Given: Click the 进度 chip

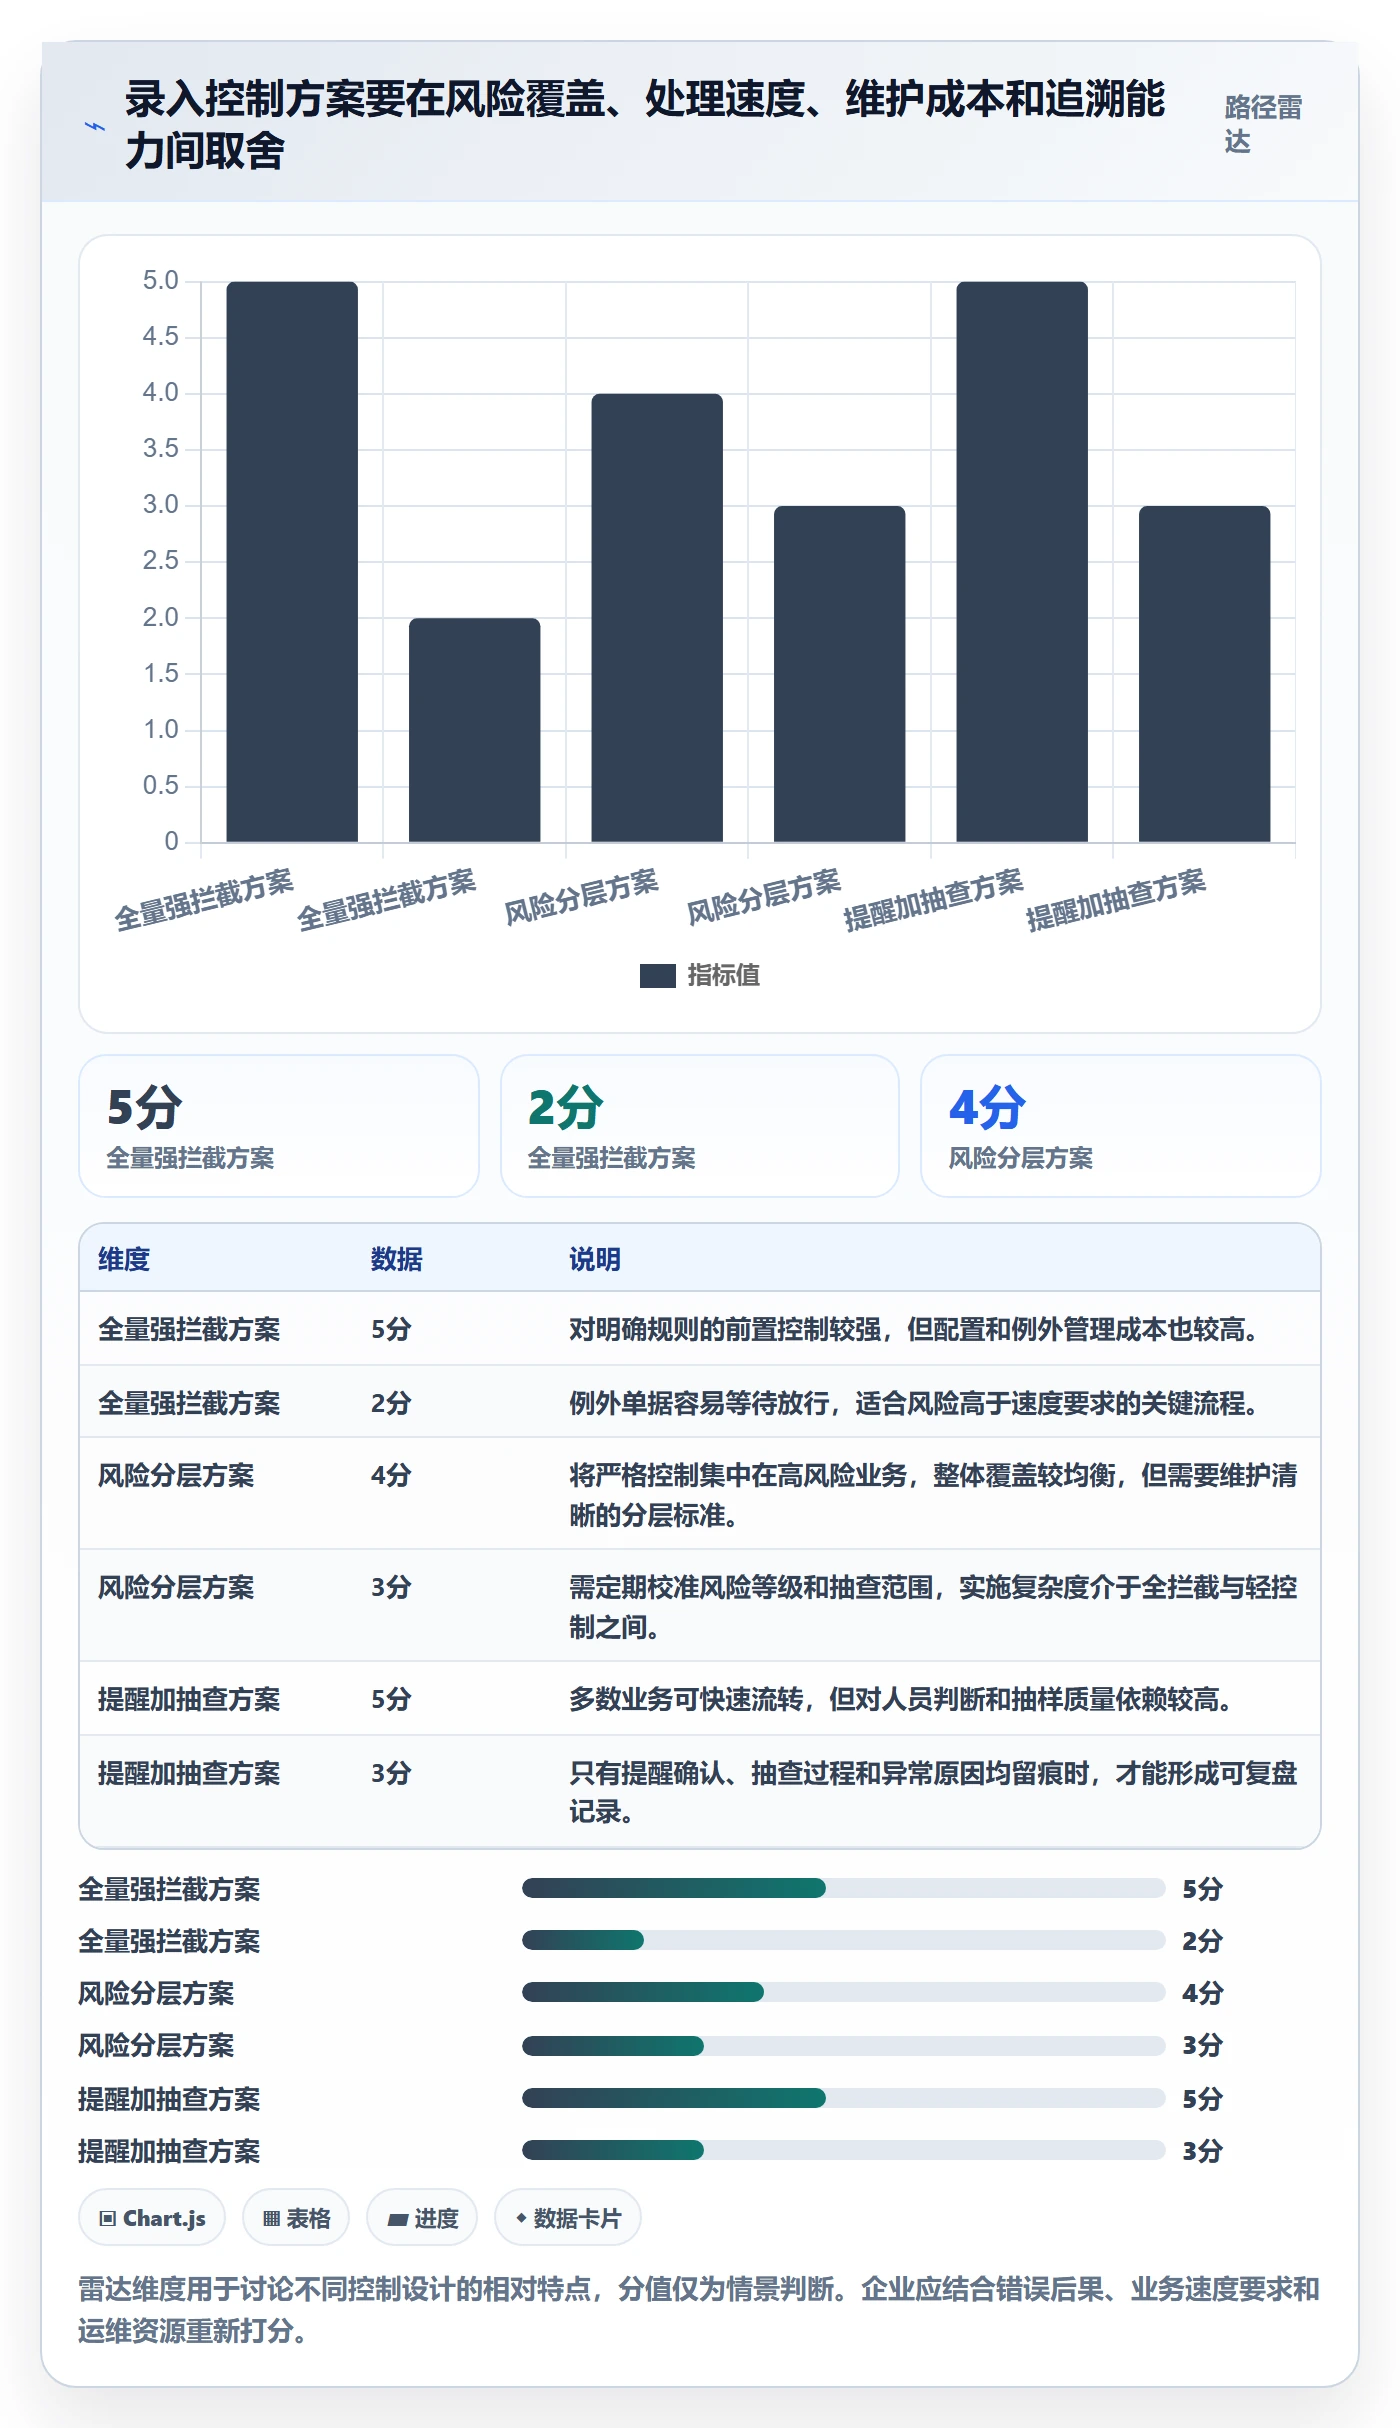Looking at the screenshot, I should point(422,2218).
